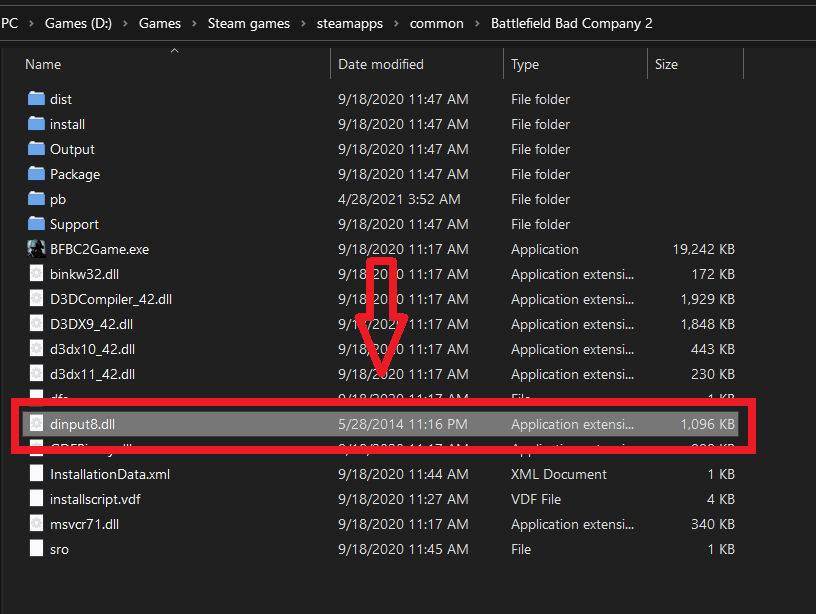The height and width of the screenshot is (614, 816).
Task: Click the Output folder icon
Action: (x=36, y=148)
